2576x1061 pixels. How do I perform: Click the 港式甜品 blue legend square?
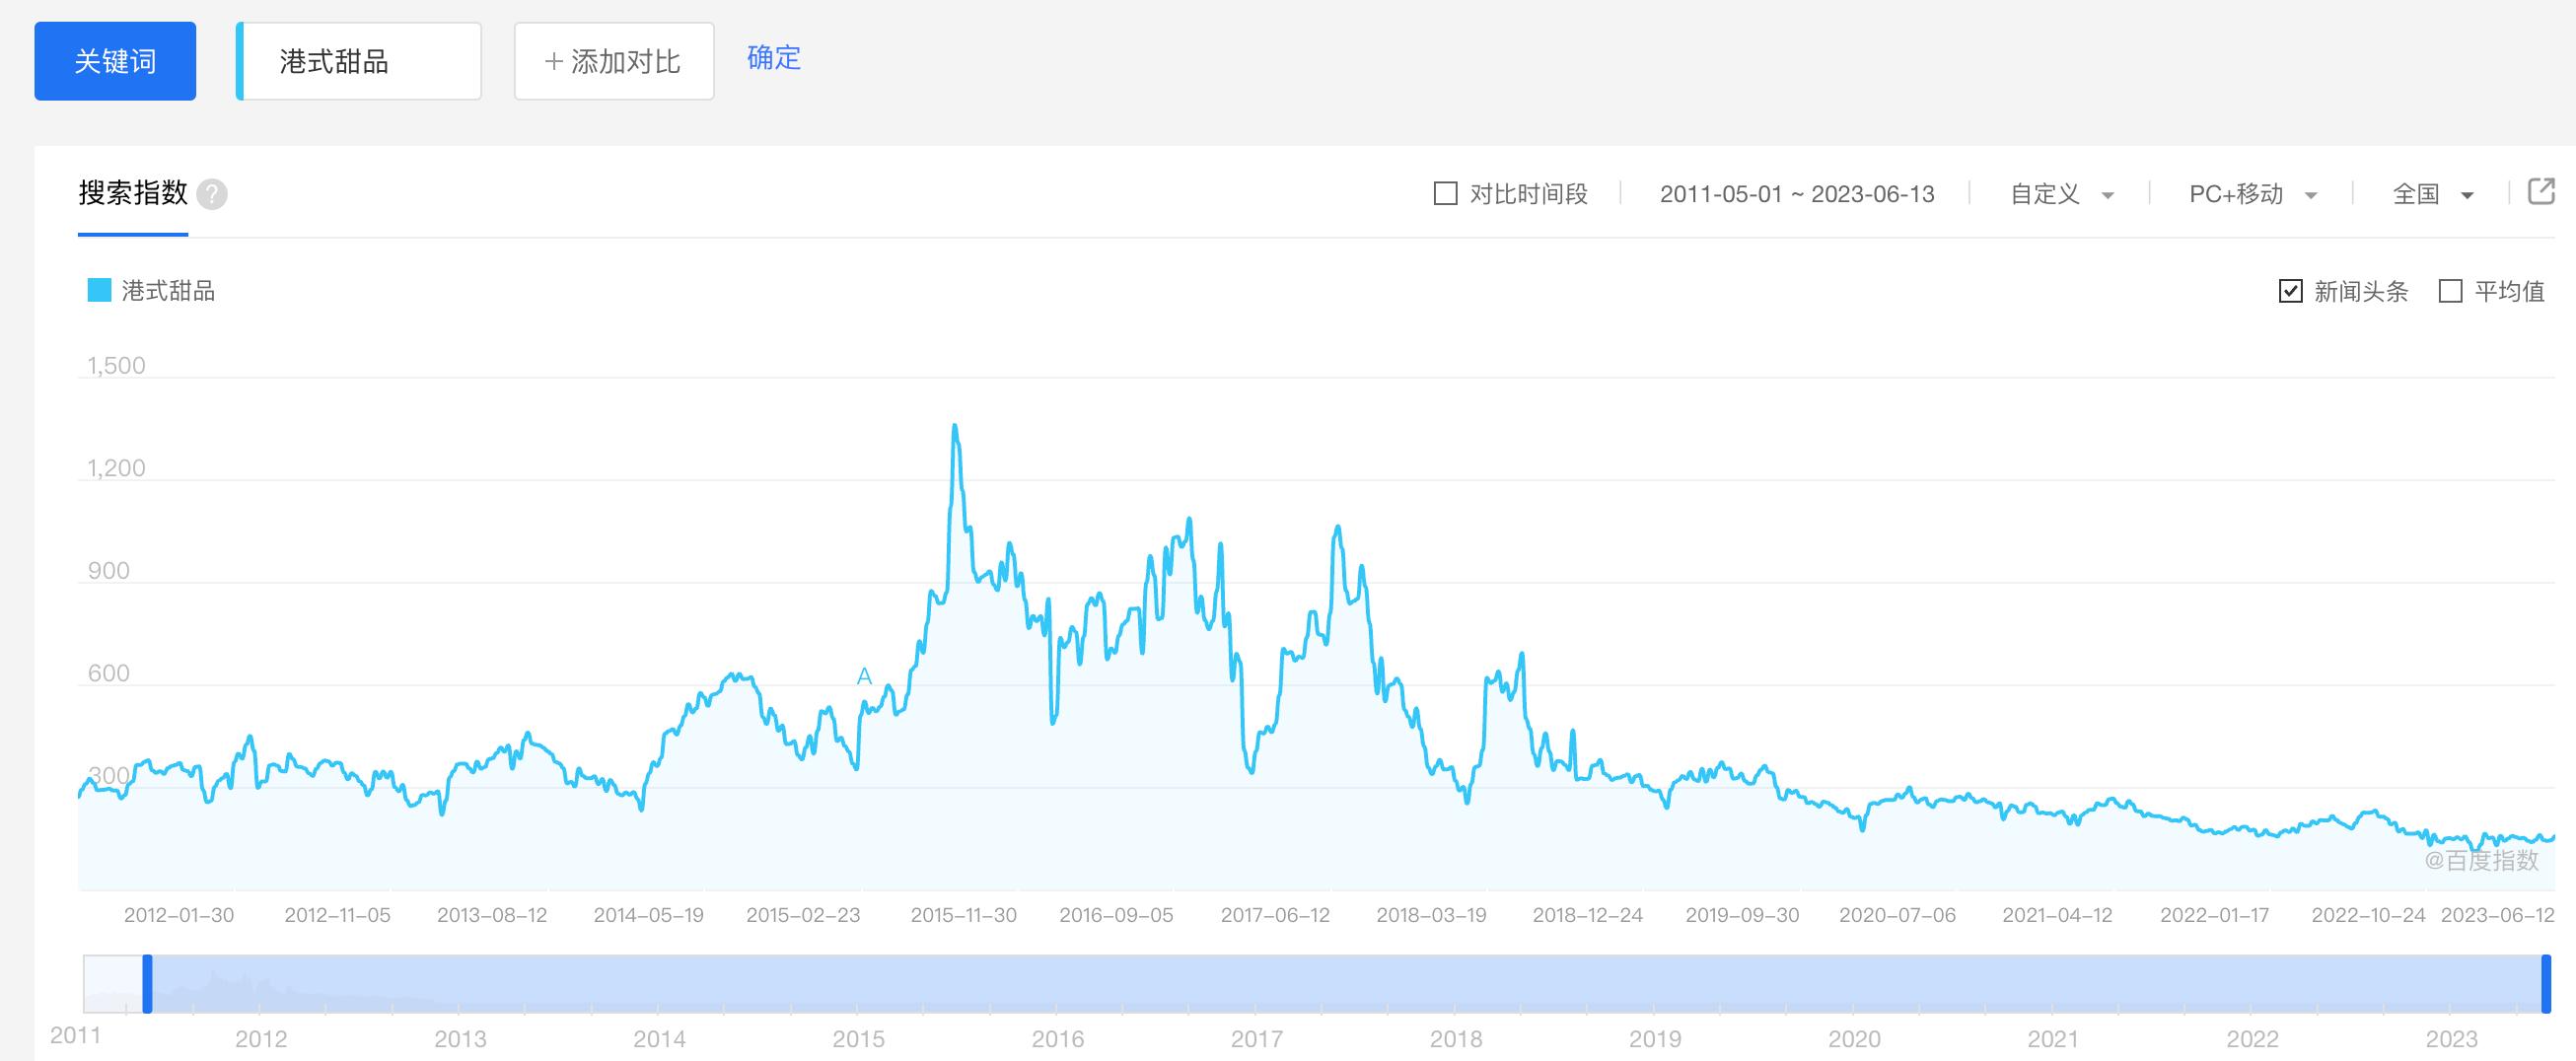tap(99, 291)
